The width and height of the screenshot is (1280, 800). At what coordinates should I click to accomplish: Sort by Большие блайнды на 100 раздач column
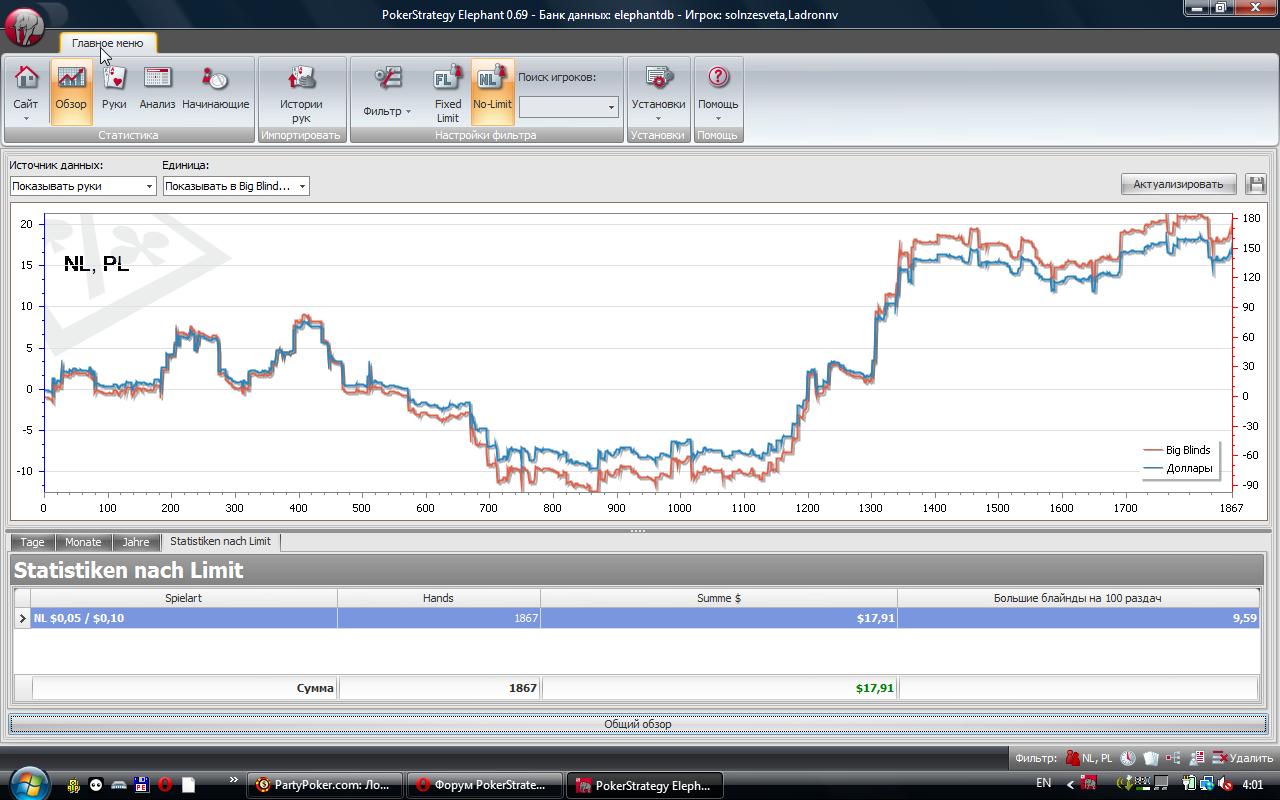[1077, 598]
